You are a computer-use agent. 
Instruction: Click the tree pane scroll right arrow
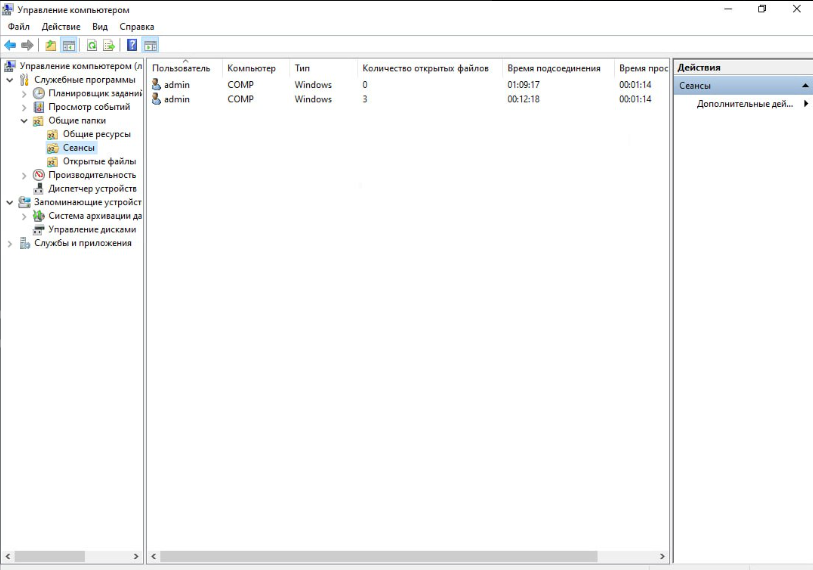click(136, 557)
